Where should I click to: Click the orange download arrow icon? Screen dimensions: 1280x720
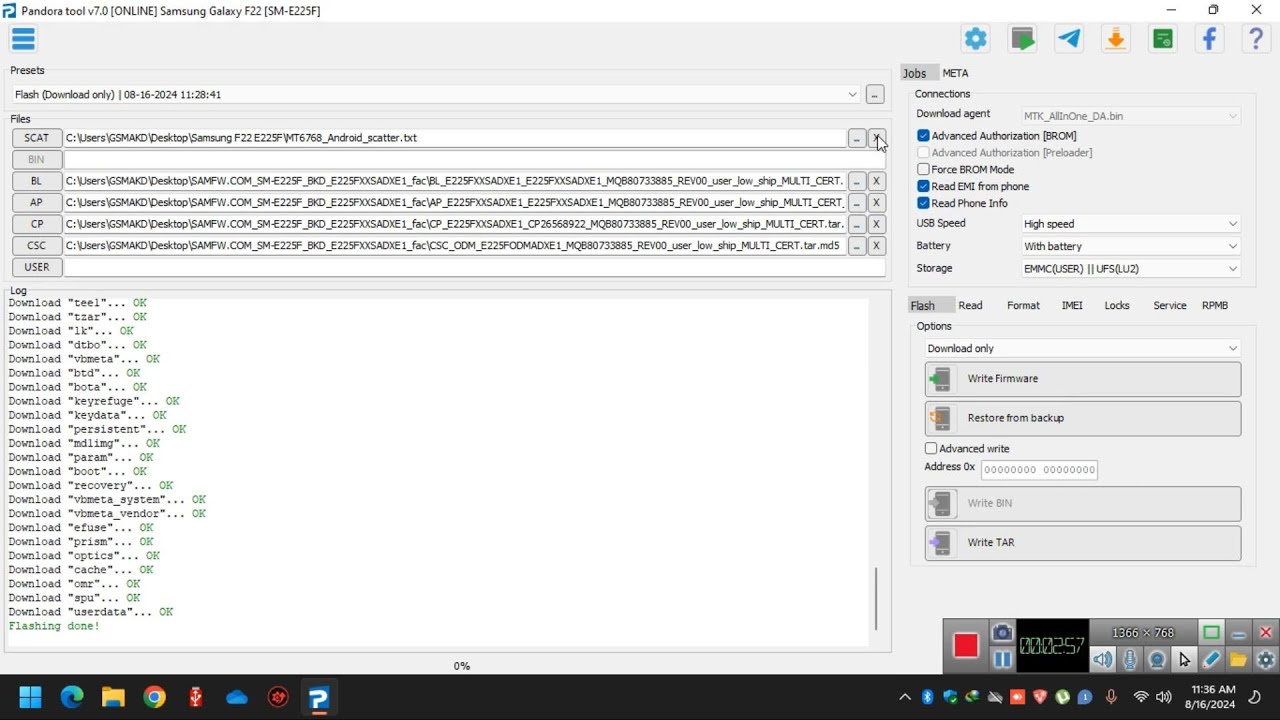(x=1115, y=39)
